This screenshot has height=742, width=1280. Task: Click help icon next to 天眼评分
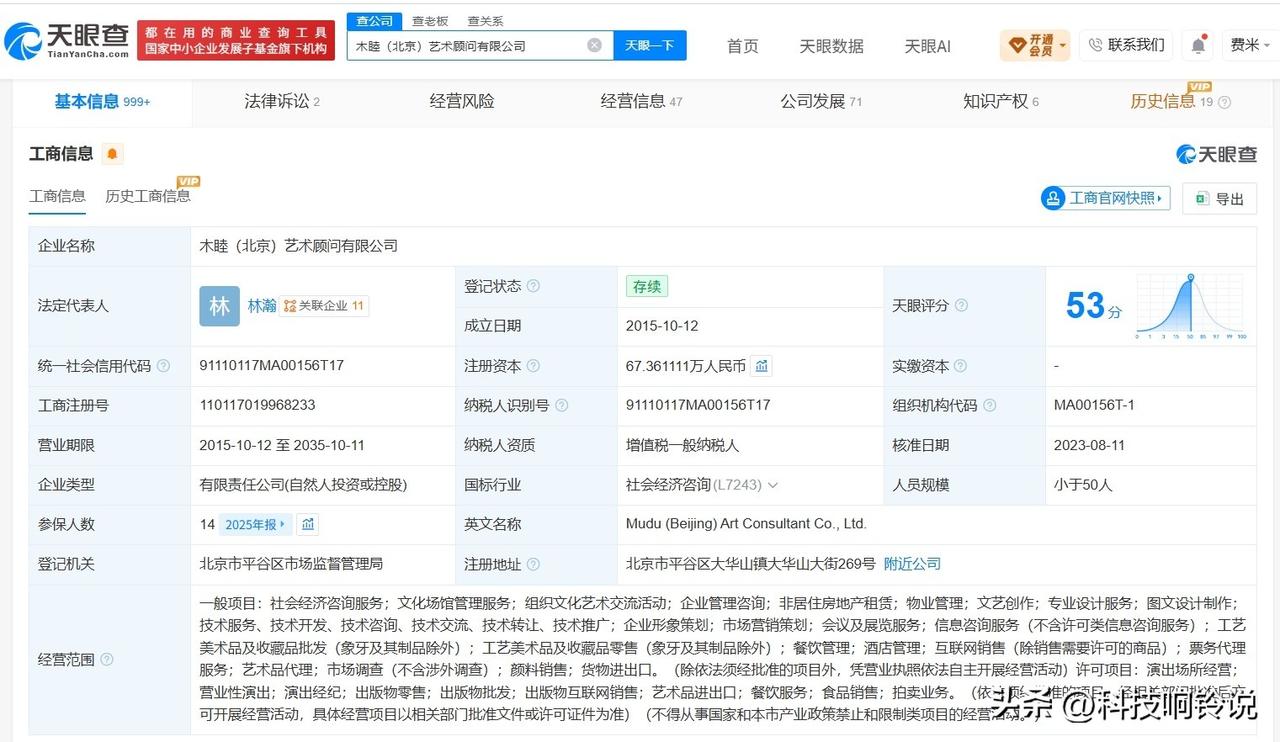point(961,306)
